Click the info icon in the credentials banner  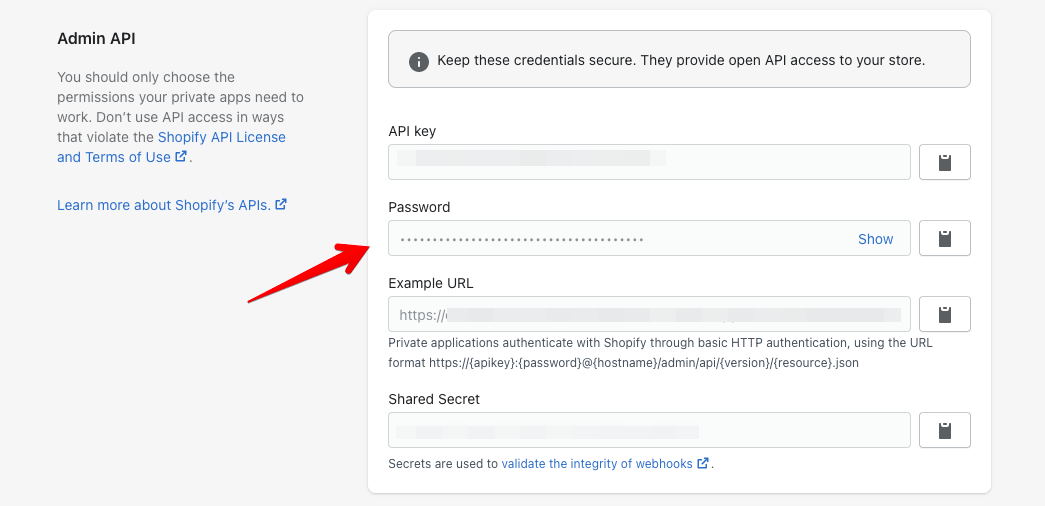(x=419, y=61)
